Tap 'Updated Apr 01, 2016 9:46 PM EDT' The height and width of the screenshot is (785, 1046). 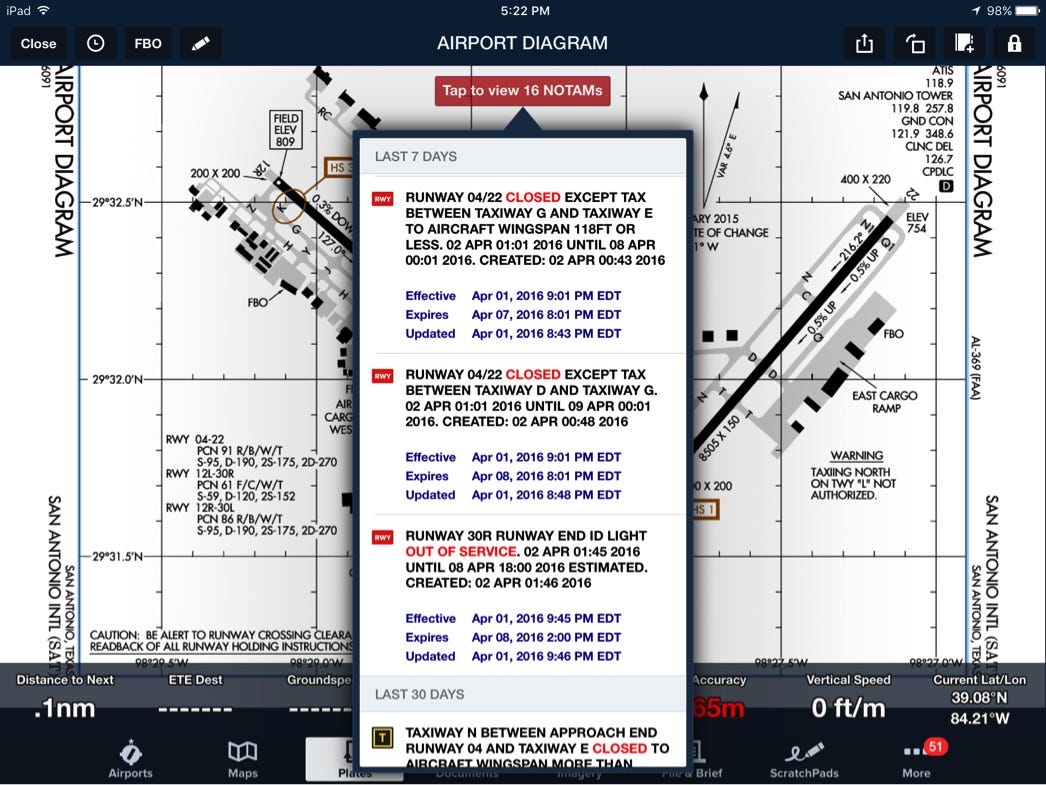click(x=513, y=656)
